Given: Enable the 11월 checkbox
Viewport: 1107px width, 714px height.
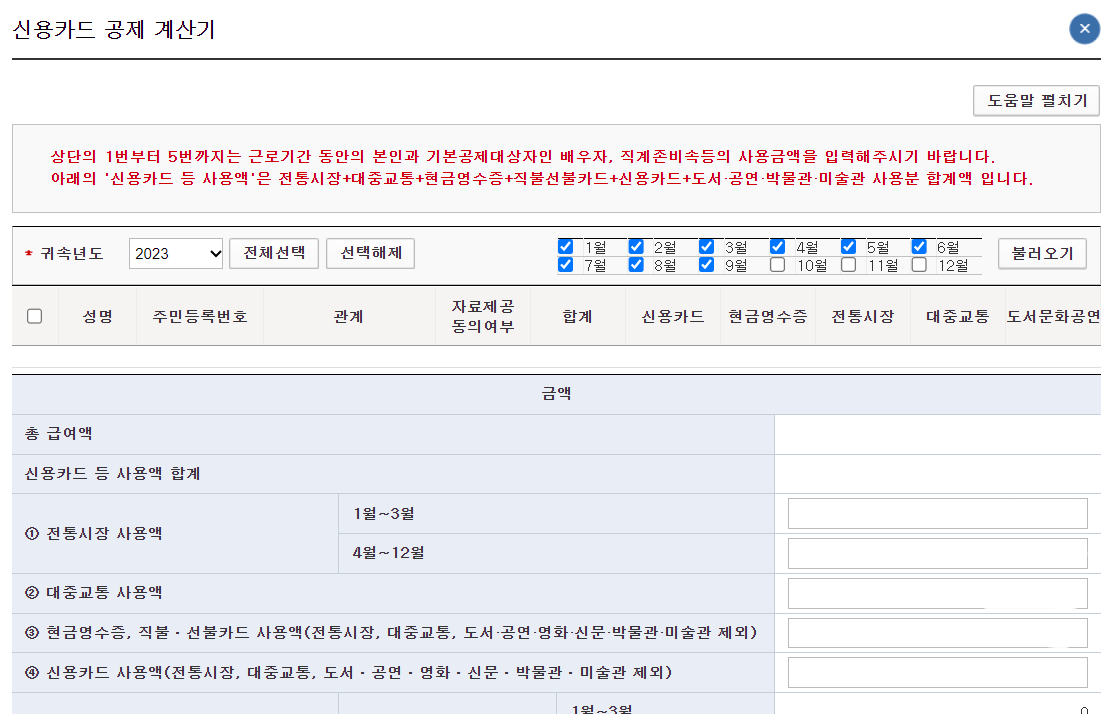Looking at the screenshot, I should [848, 264].
